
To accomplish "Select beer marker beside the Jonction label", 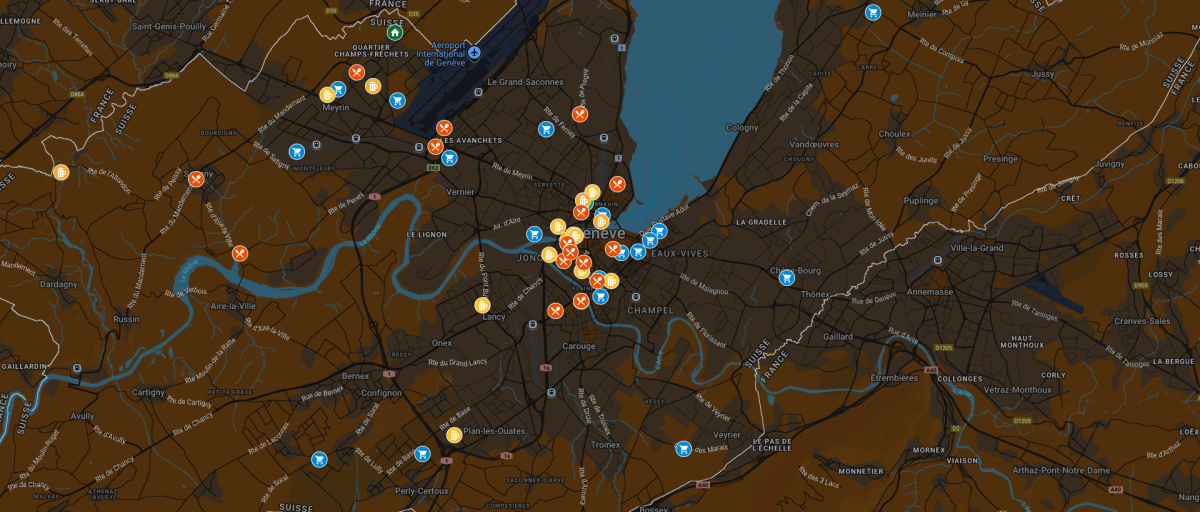I will (x=549, y=255).
